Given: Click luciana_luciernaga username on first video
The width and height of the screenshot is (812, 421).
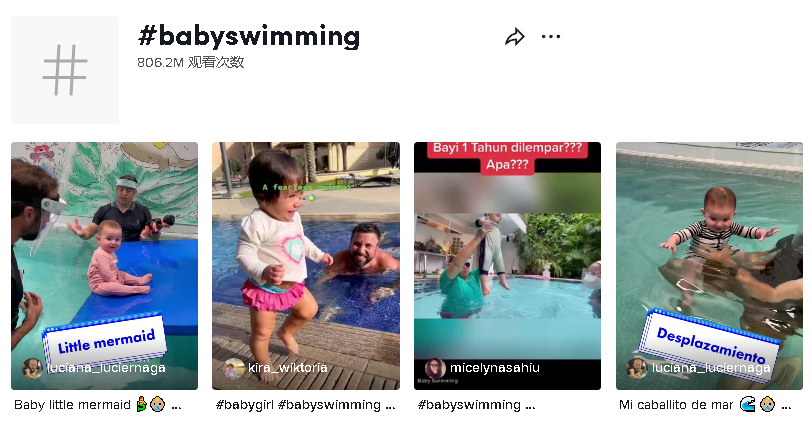Looking at the screenshot, I should 106,368.
